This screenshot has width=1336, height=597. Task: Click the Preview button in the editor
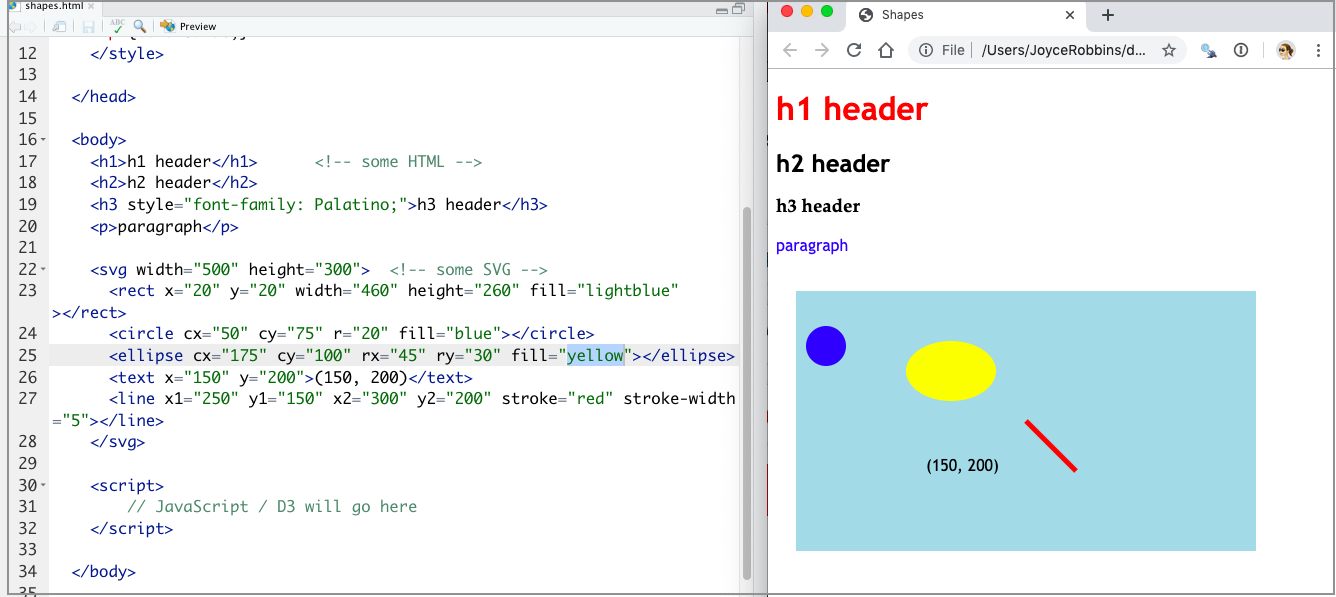[189, 26]
